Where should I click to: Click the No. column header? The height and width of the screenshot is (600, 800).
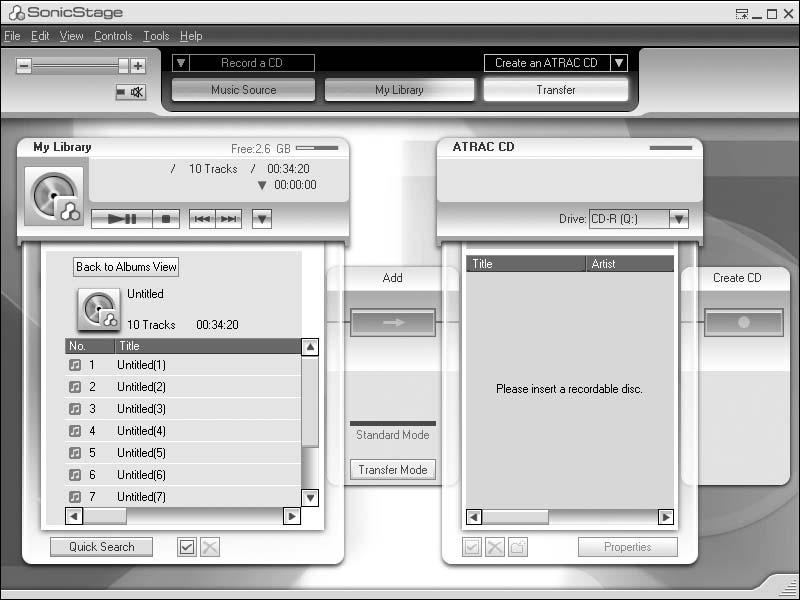pos(90,346)
